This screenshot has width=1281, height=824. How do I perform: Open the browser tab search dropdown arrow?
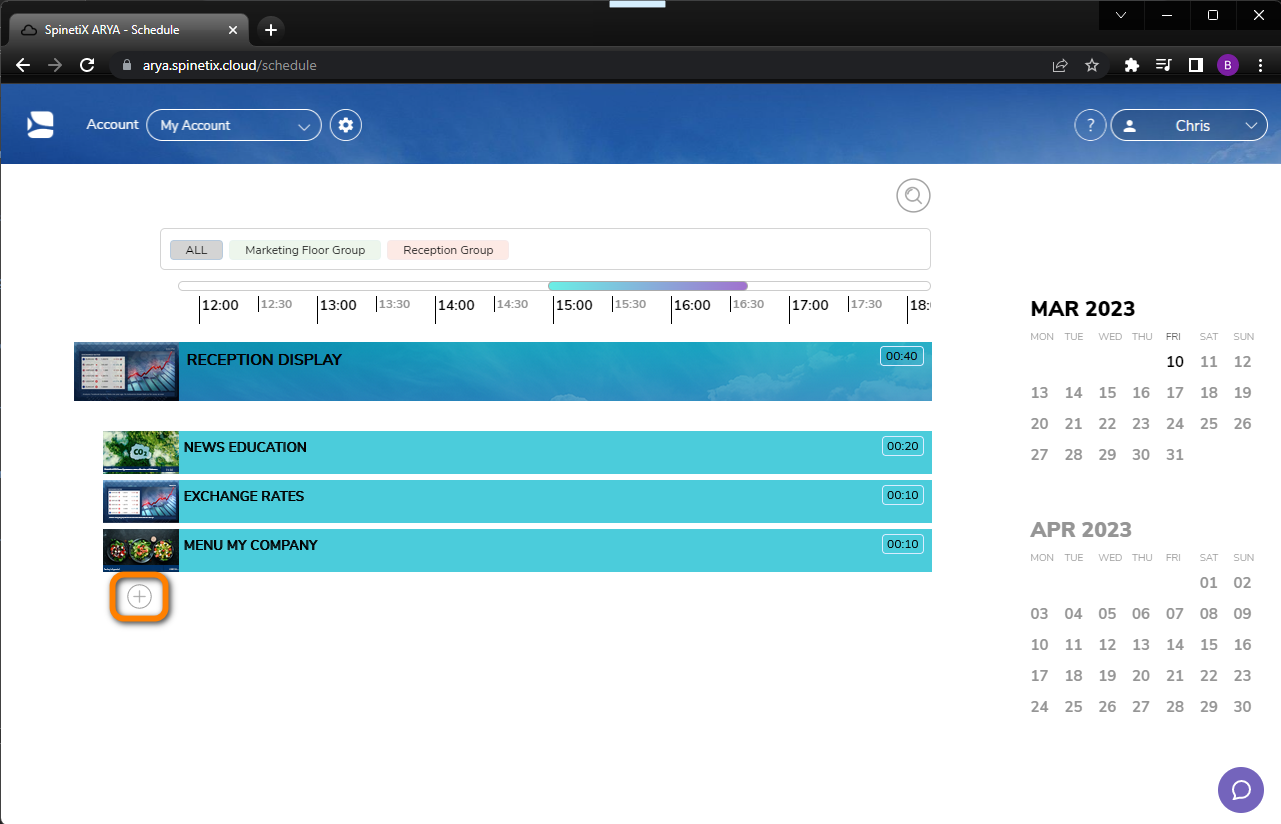[x=1120, y=15]
